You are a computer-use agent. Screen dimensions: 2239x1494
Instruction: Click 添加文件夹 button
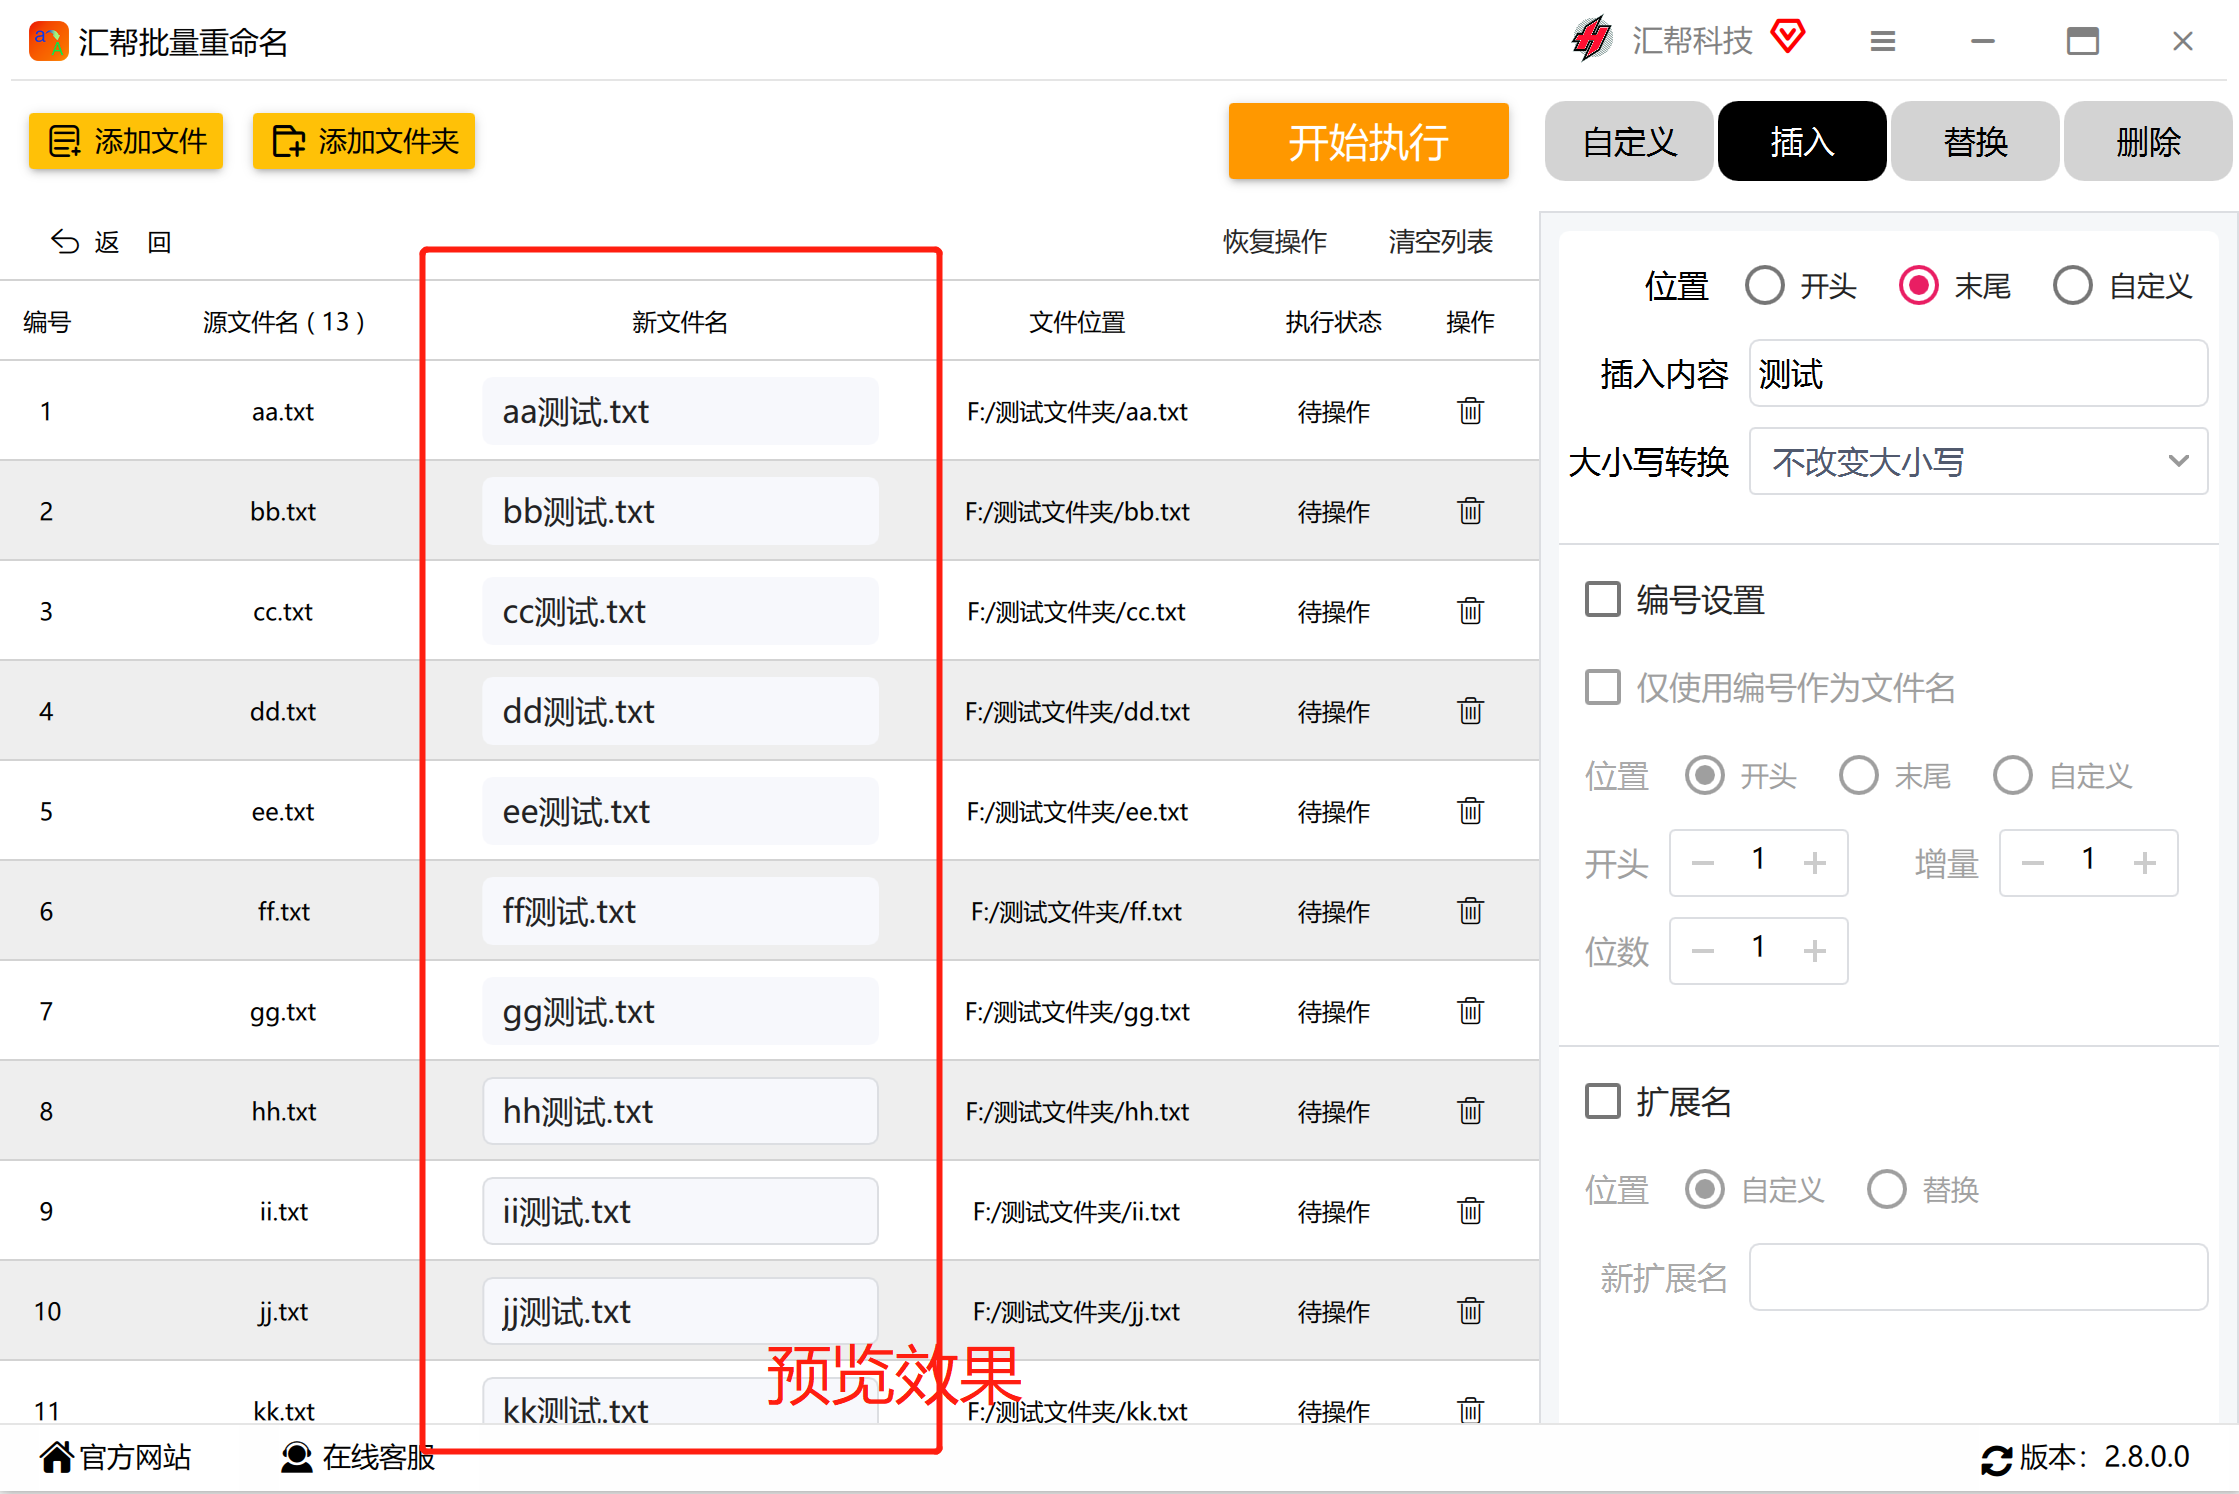pos(364,141)
